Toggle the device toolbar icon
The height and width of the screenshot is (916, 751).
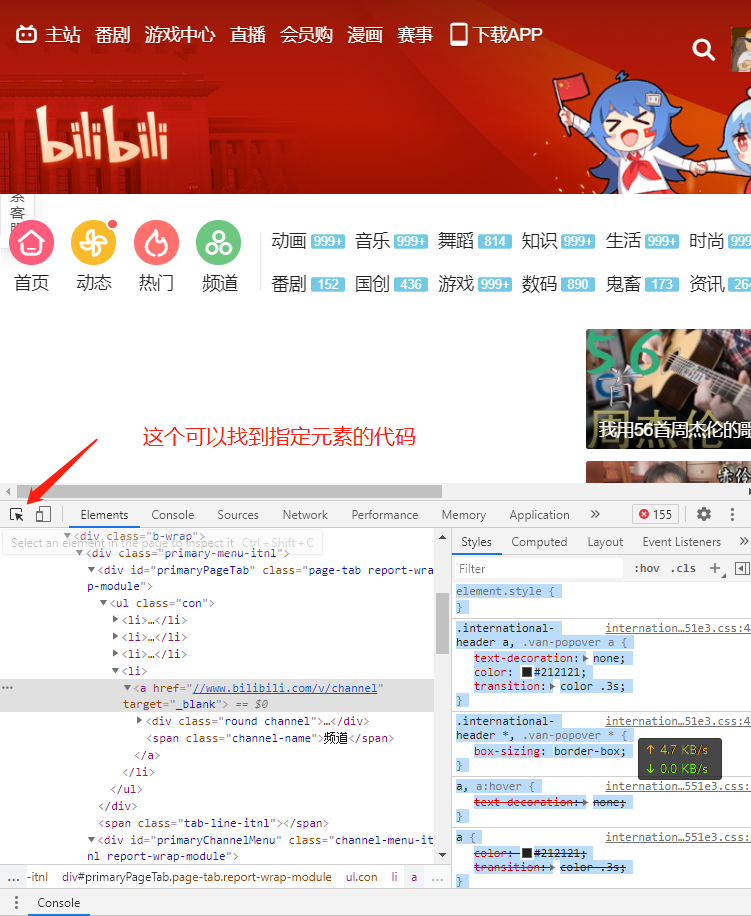click(43, 514)
